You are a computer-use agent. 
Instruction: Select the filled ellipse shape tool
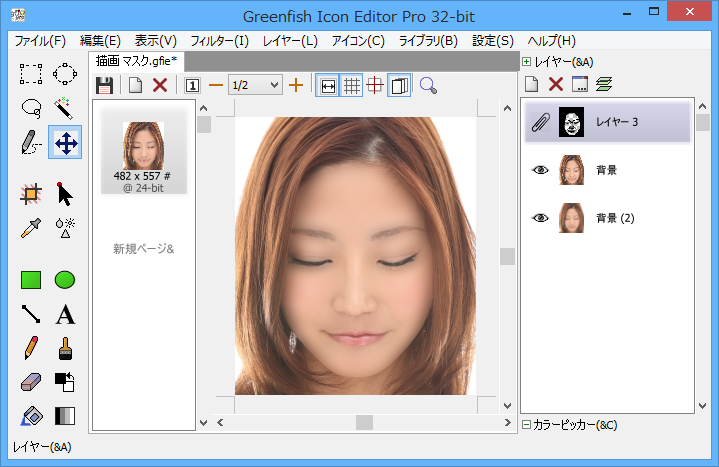(65, 280)
